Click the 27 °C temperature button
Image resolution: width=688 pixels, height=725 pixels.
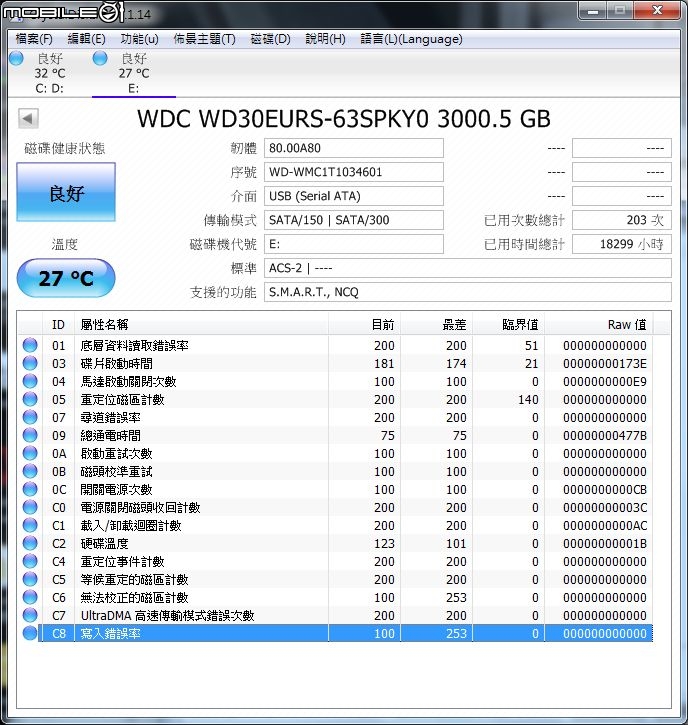(66, 278)
